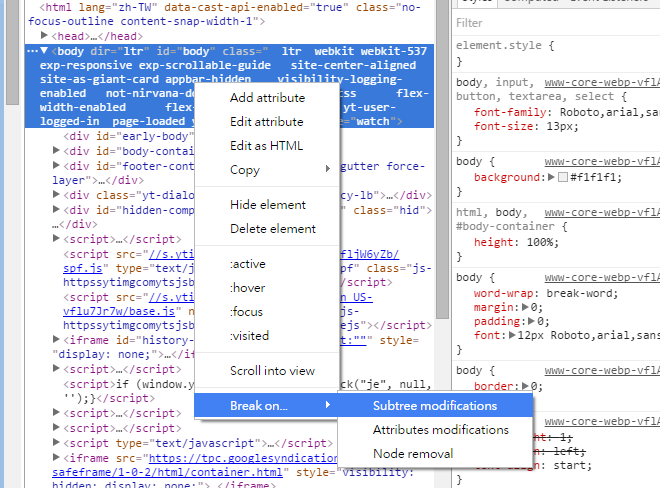Select Delete element menu option
Viewport: 660px width, 488px height.
click(273, 229)
